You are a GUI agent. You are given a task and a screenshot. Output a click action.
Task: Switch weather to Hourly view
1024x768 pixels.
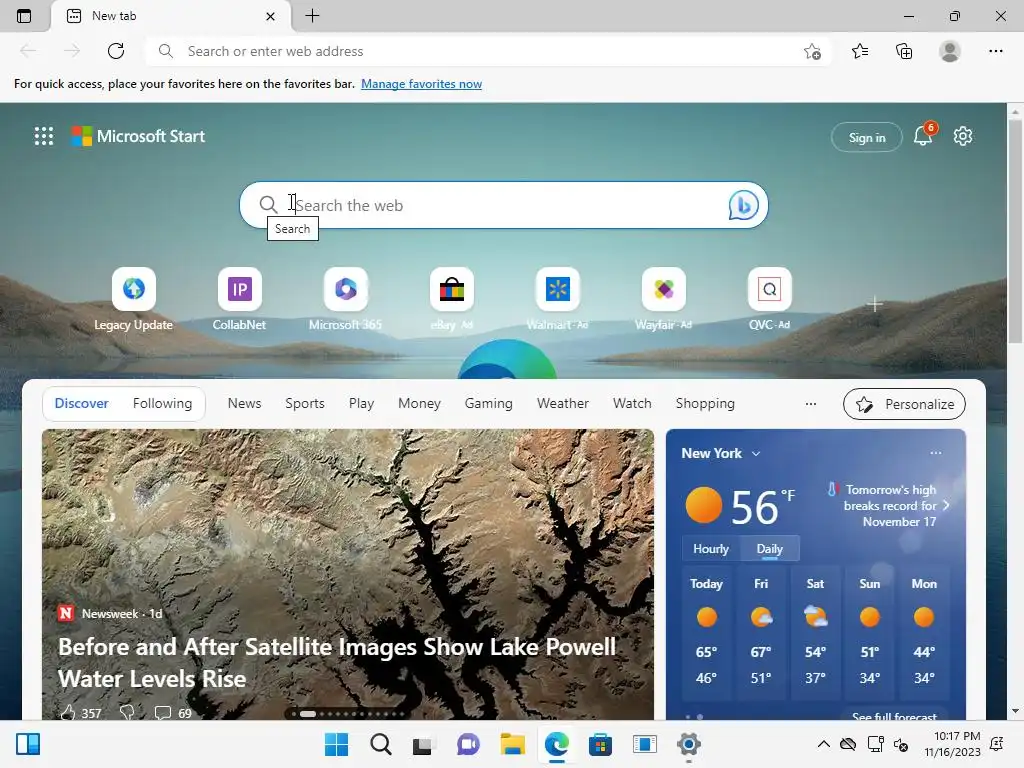pos(711,549)
